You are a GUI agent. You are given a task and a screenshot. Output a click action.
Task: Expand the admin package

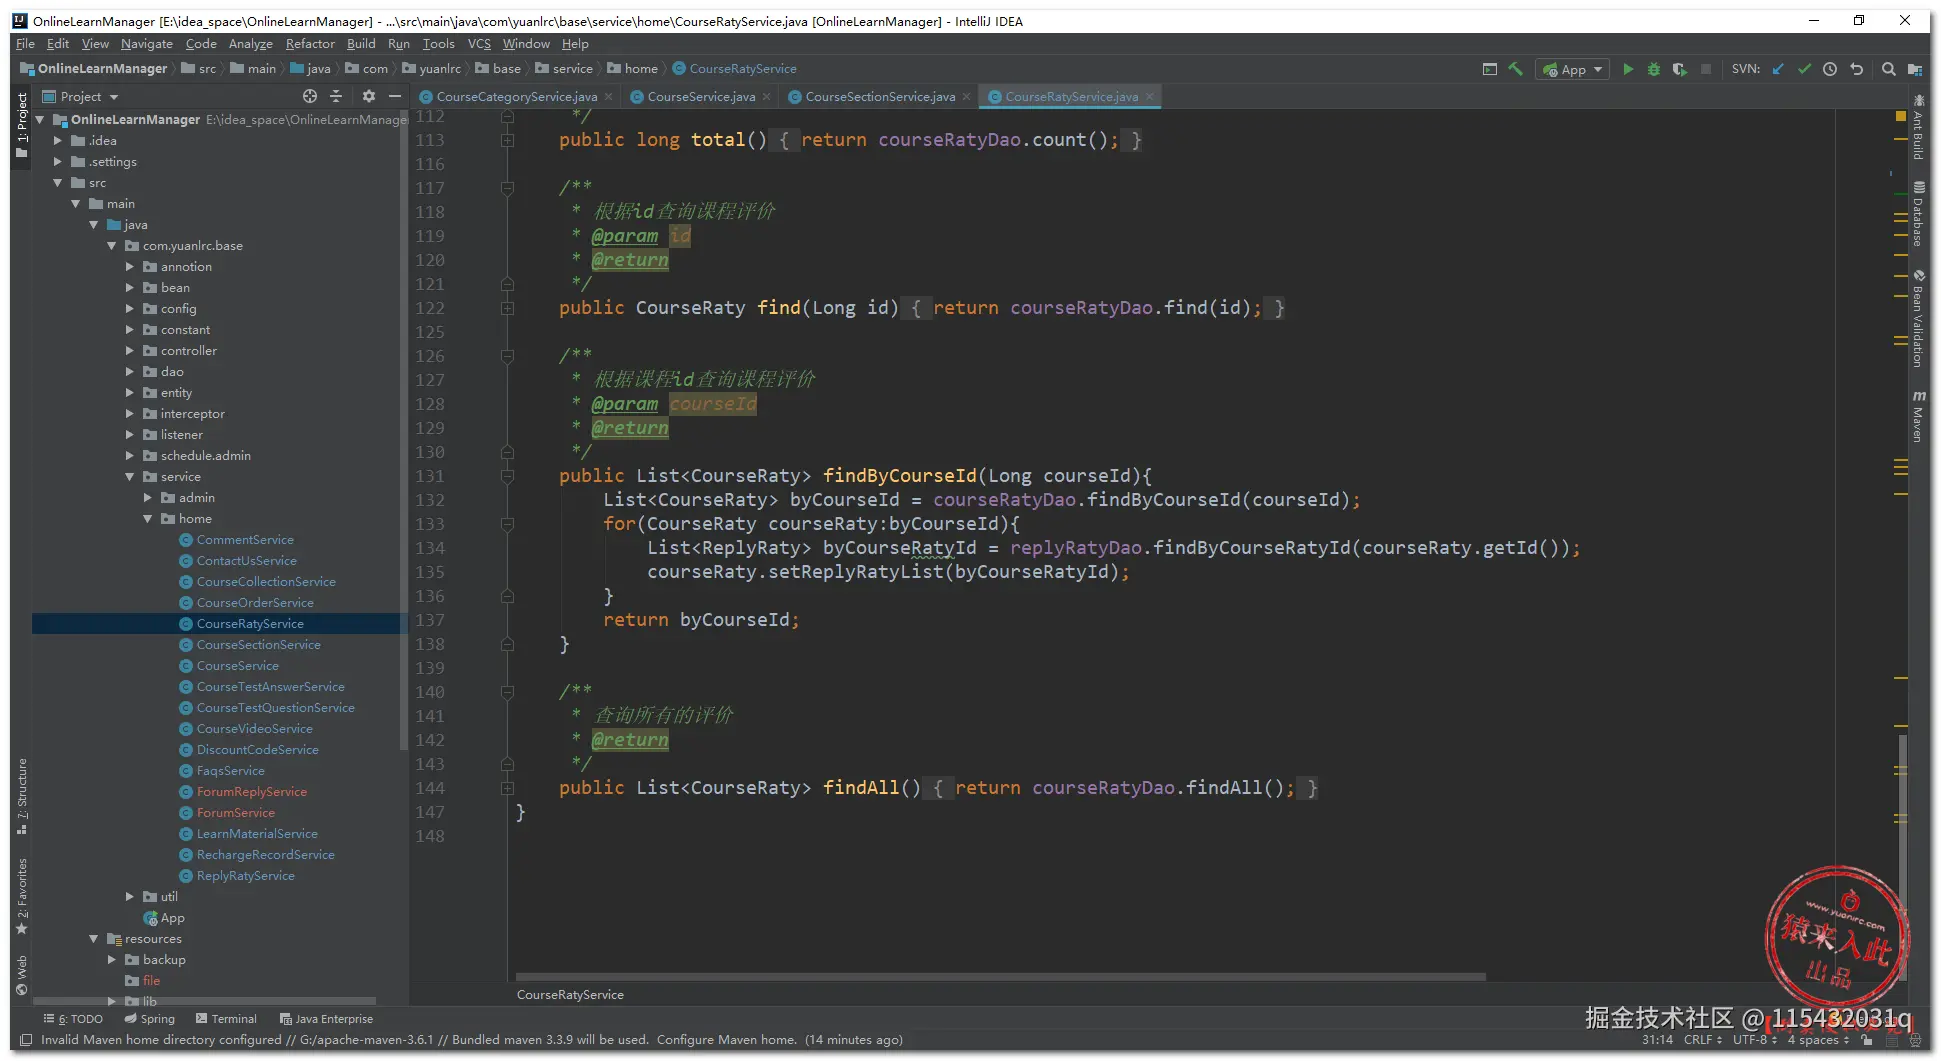click(x=148, y=498)
